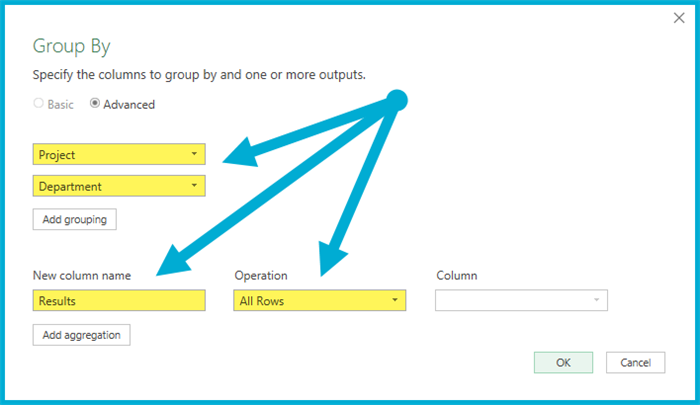Select the Basic radio button
This screenshot has height=405, width=700.
click(40, 104)
